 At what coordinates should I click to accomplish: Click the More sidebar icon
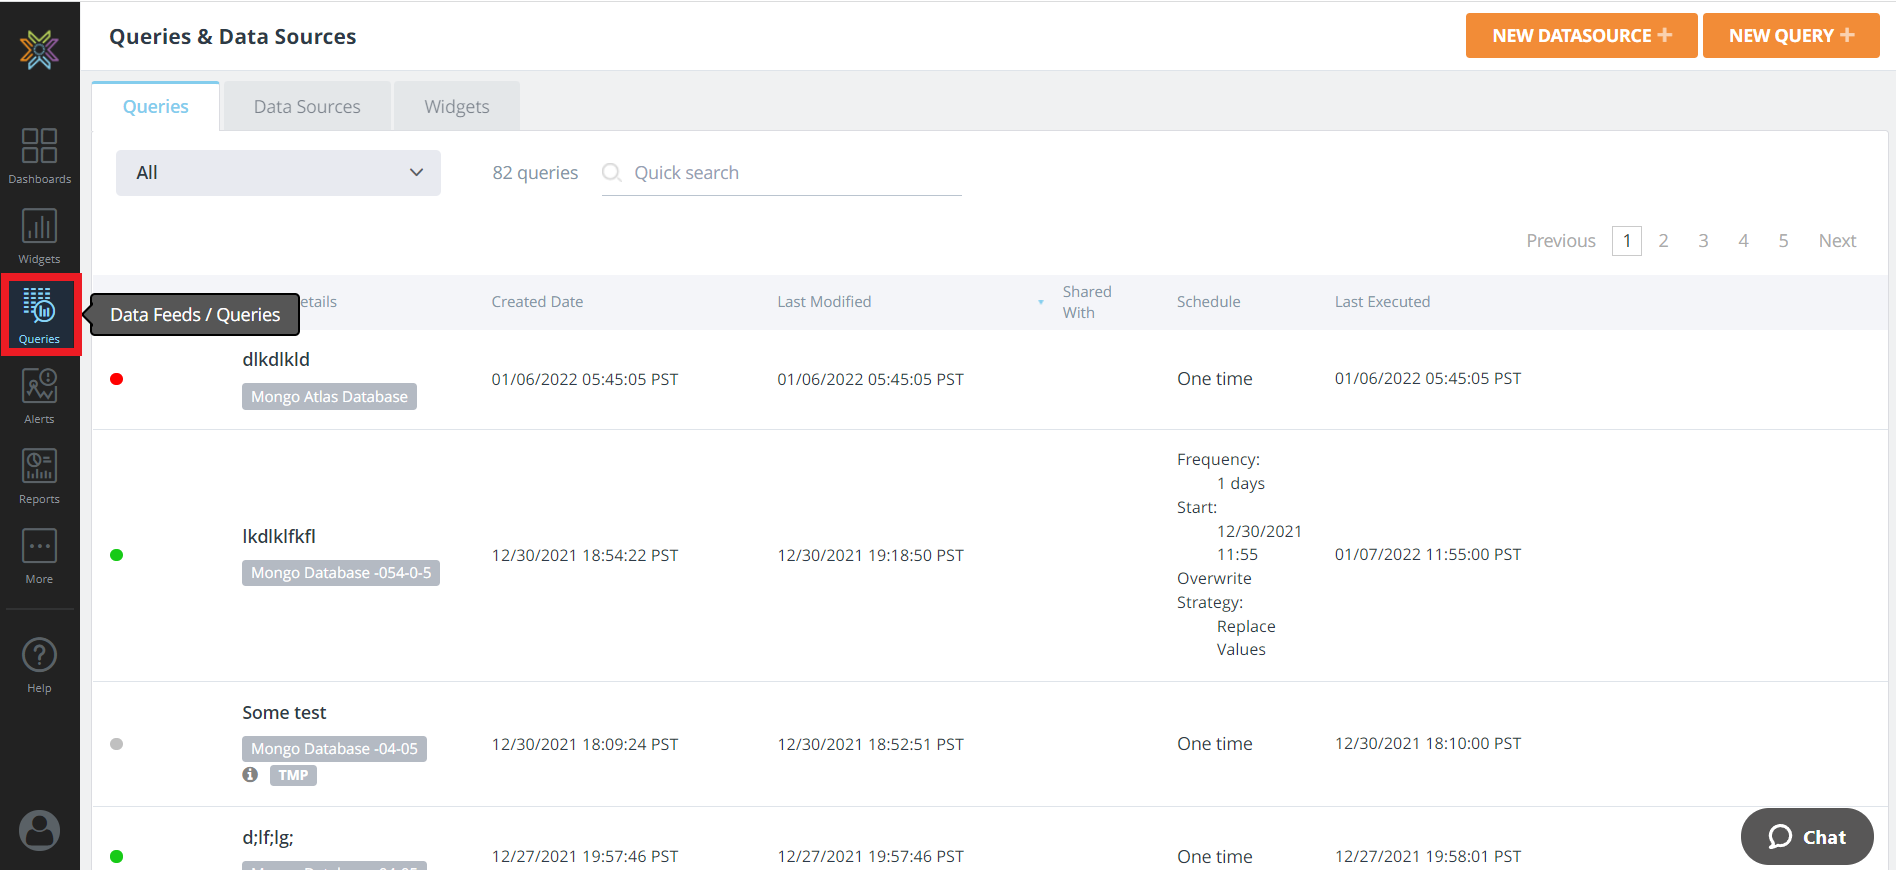click(x=39, y=555)
